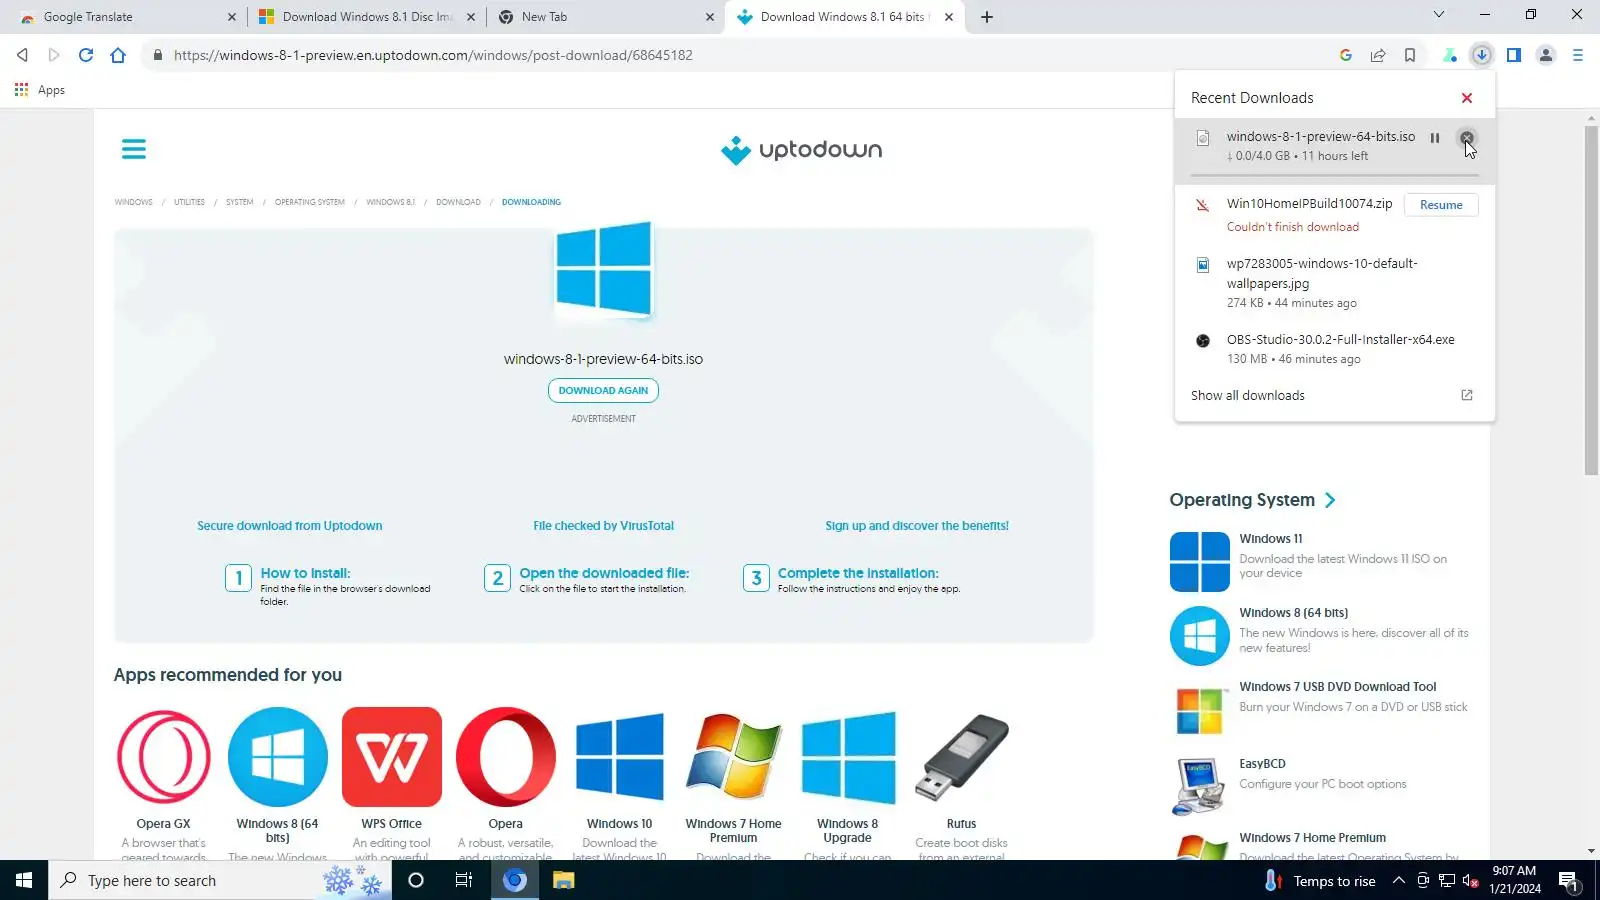Close the New Tab tab
Screen dimensions: 1600x900
710,17
